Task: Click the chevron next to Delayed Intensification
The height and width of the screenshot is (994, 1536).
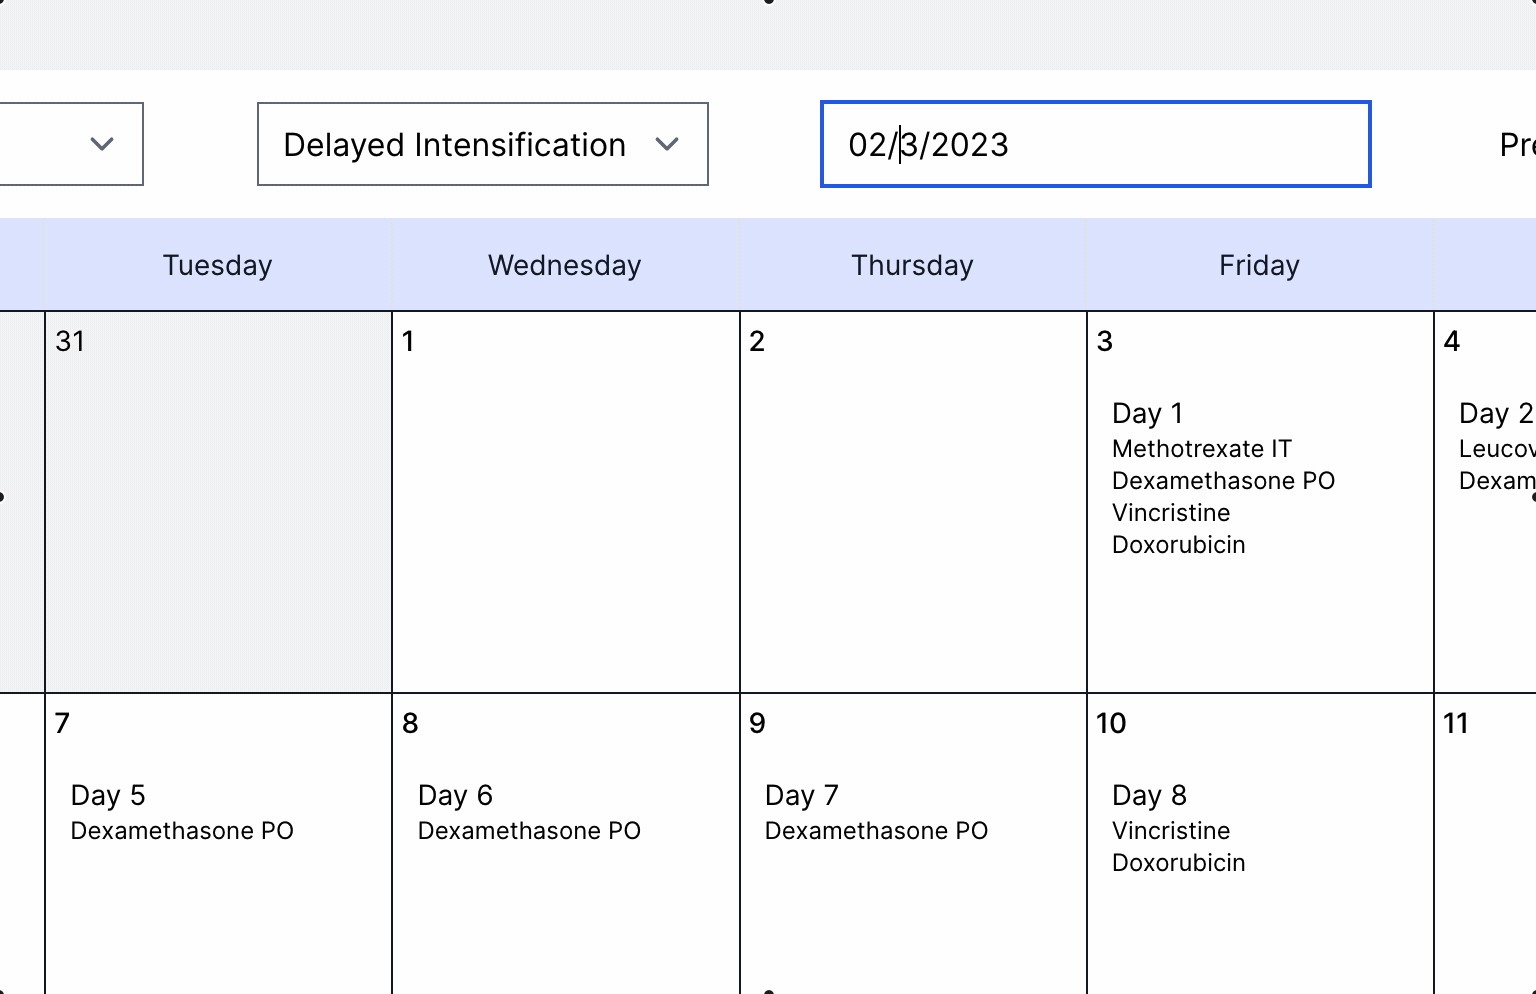Action: (669, 144)
